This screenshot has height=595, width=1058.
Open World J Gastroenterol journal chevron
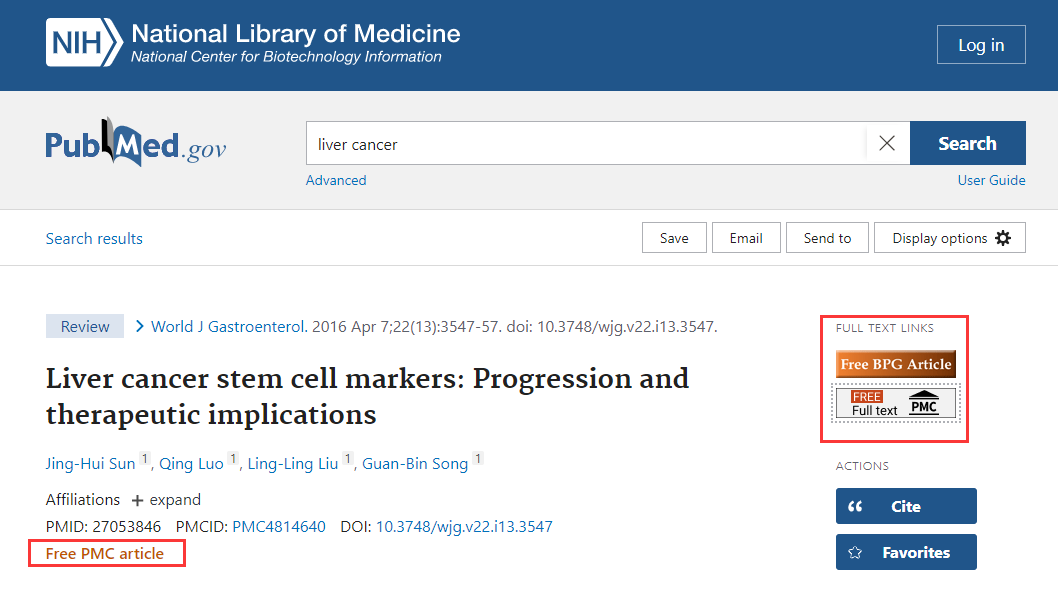(140, 326)
